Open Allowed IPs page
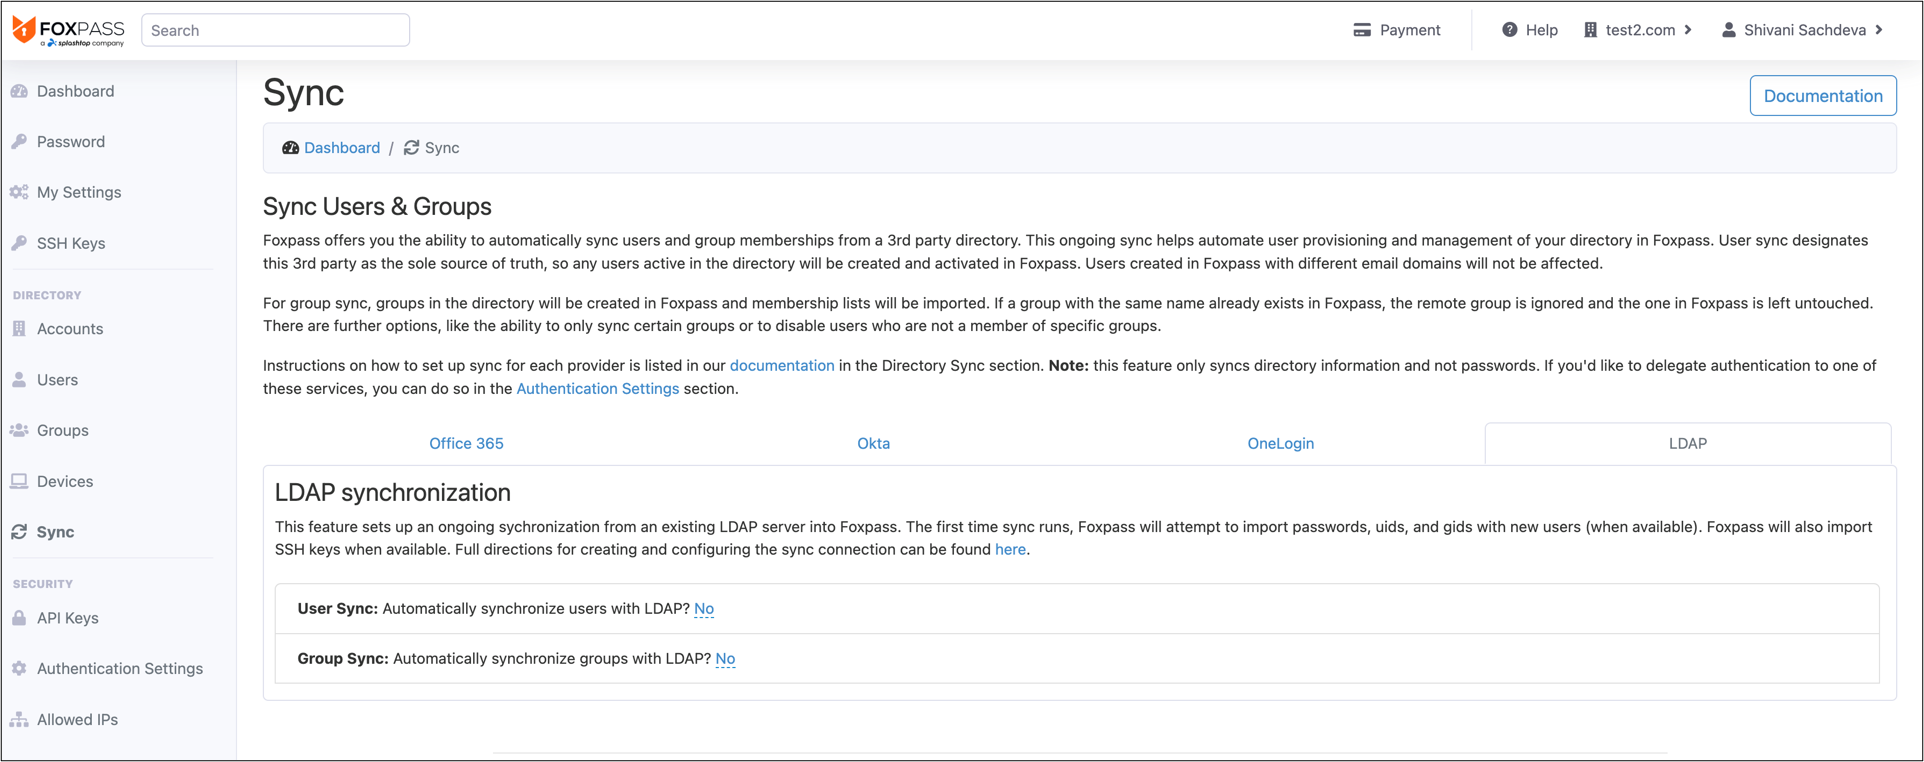Image resolution: width=1924 pixels, height=762 pixels. point(77,719)
